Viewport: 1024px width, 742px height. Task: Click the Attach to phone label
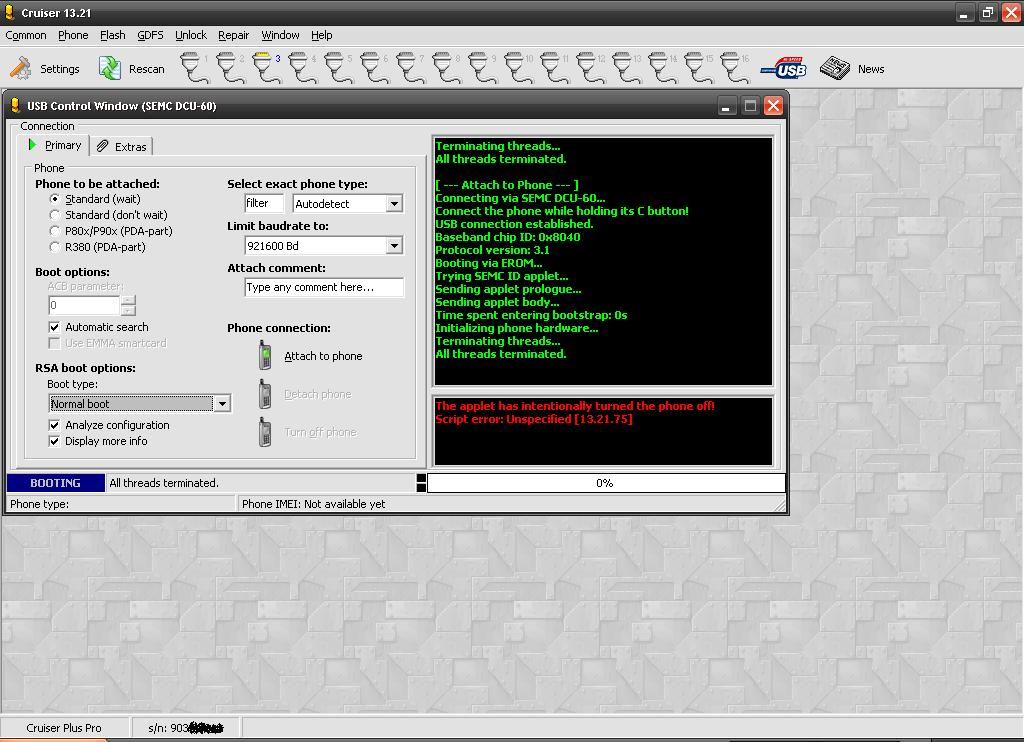pos(323,356)
